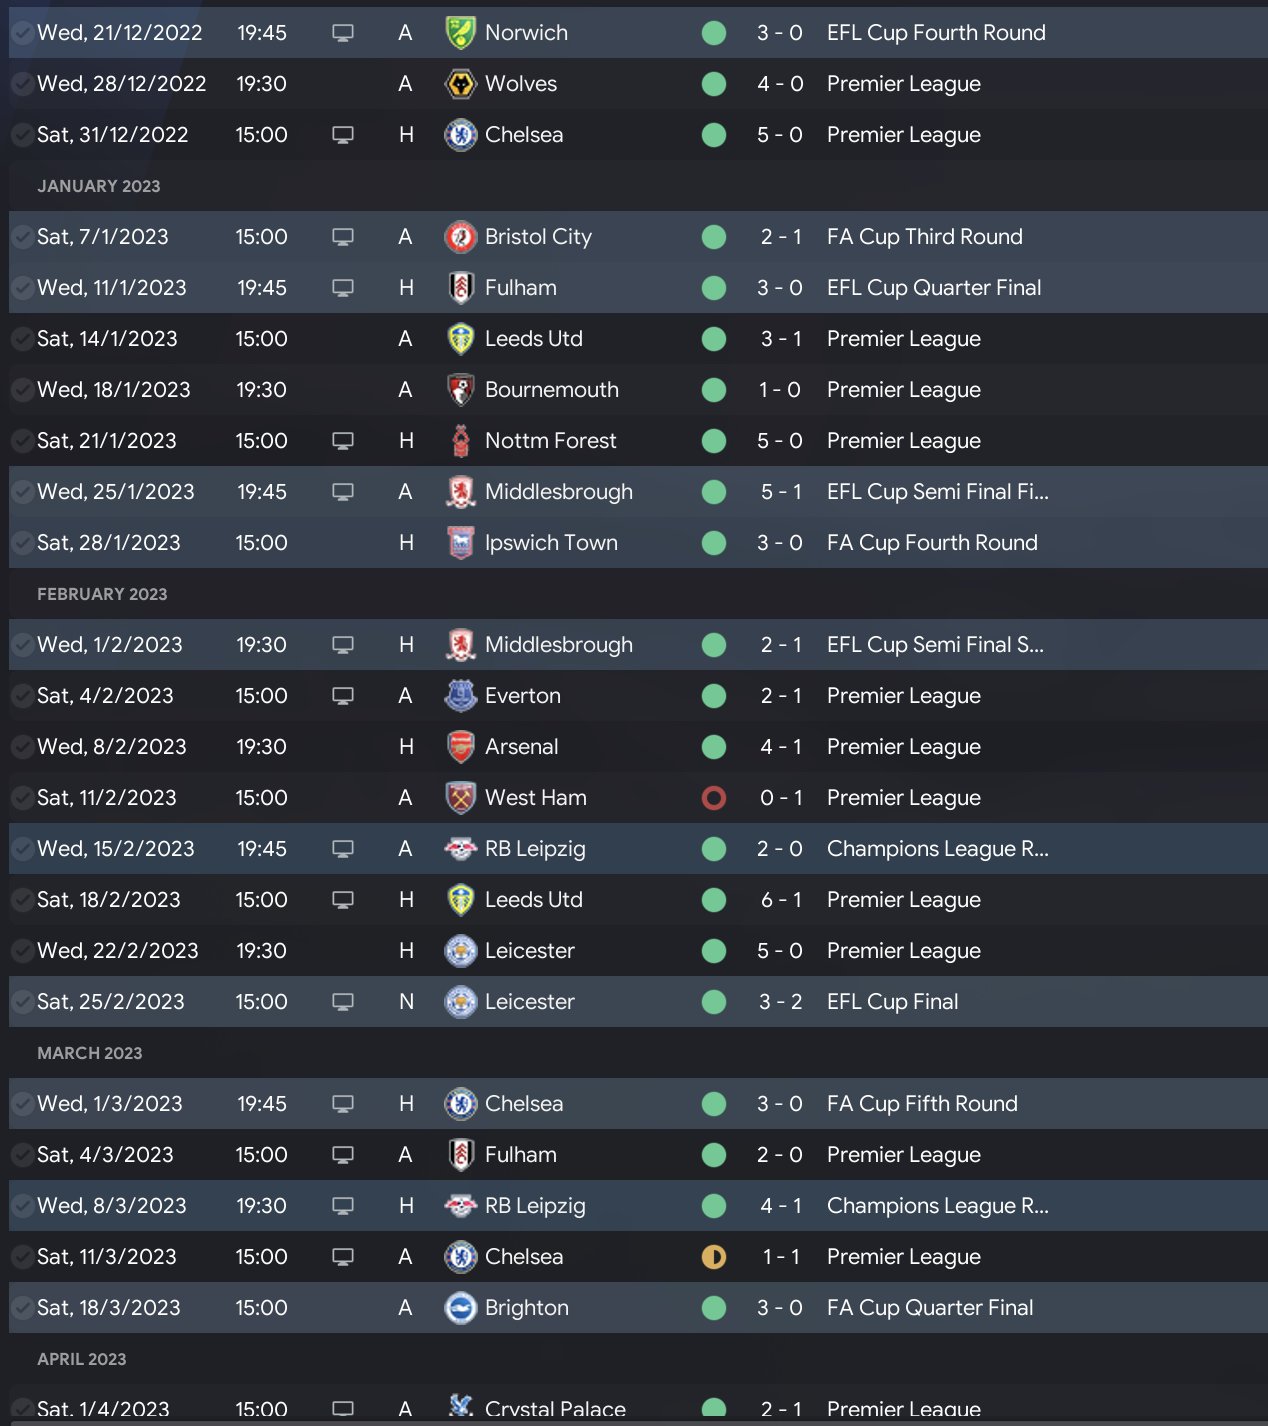The width and height of the screenshot is (1268, 1426).
Task: Toggle checkmark beside Sat 14/1/2023 Leeds match
Action: click(x=21, y=339)
